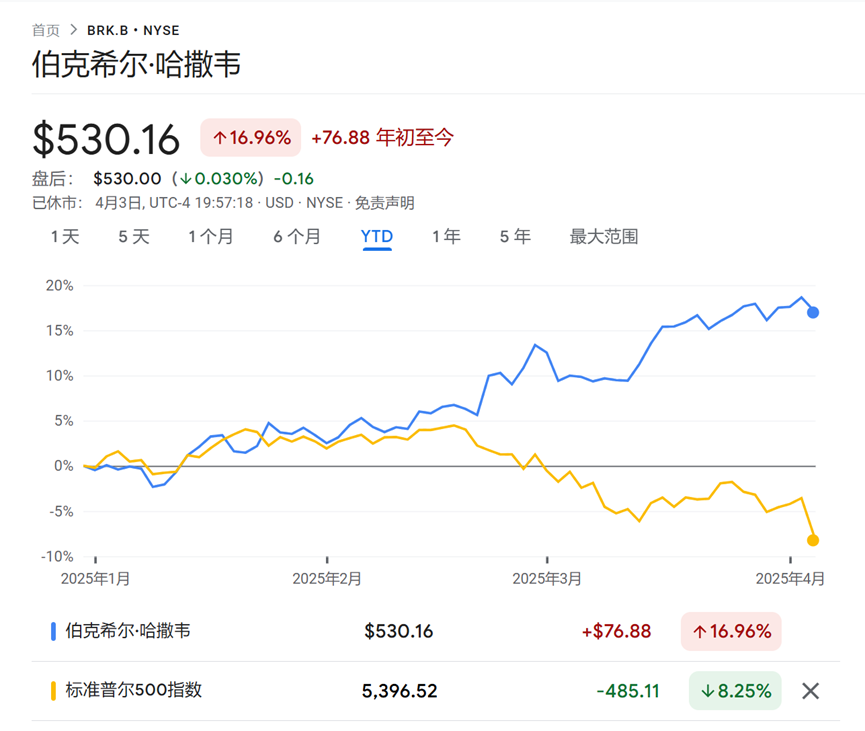Open the 1年 range selector
865x731 pixels.
445,237
